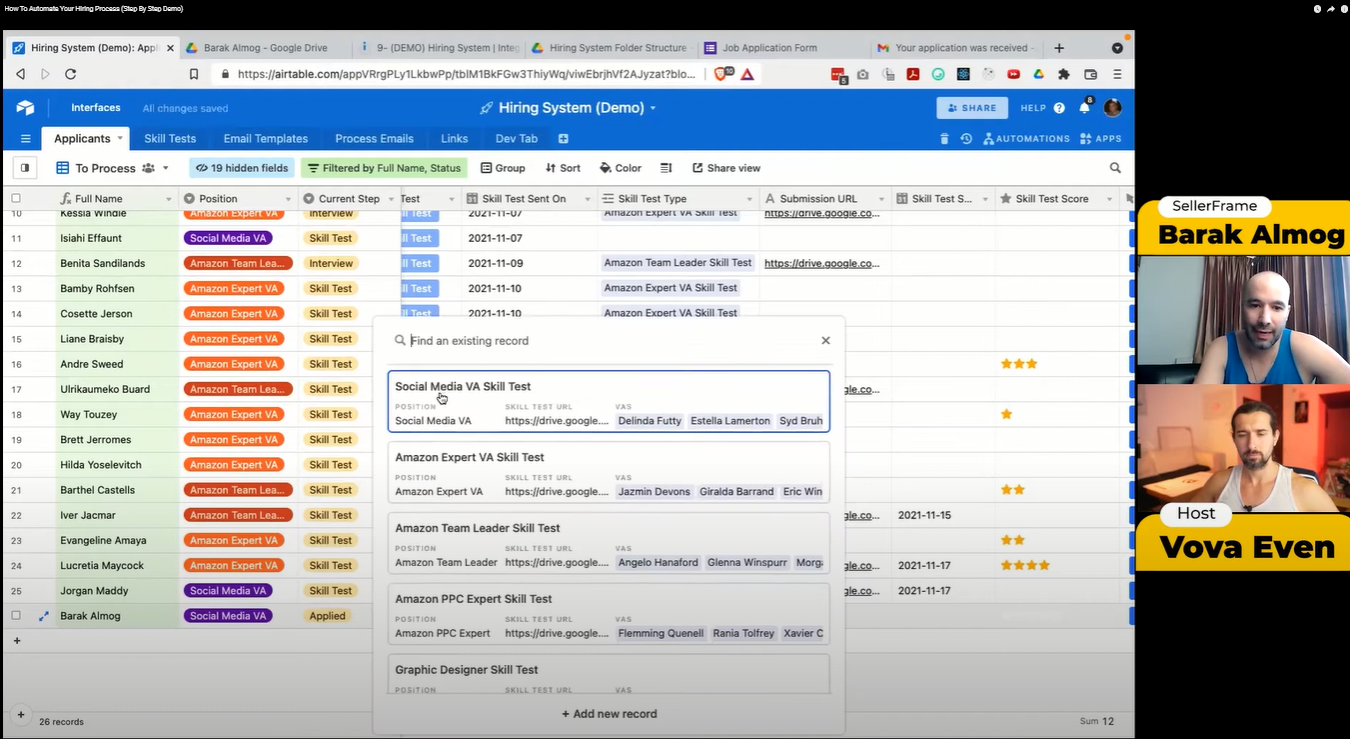Switch to the Process Emails table tab
This screenshot has height=739, width=1350.
[374, 139]
